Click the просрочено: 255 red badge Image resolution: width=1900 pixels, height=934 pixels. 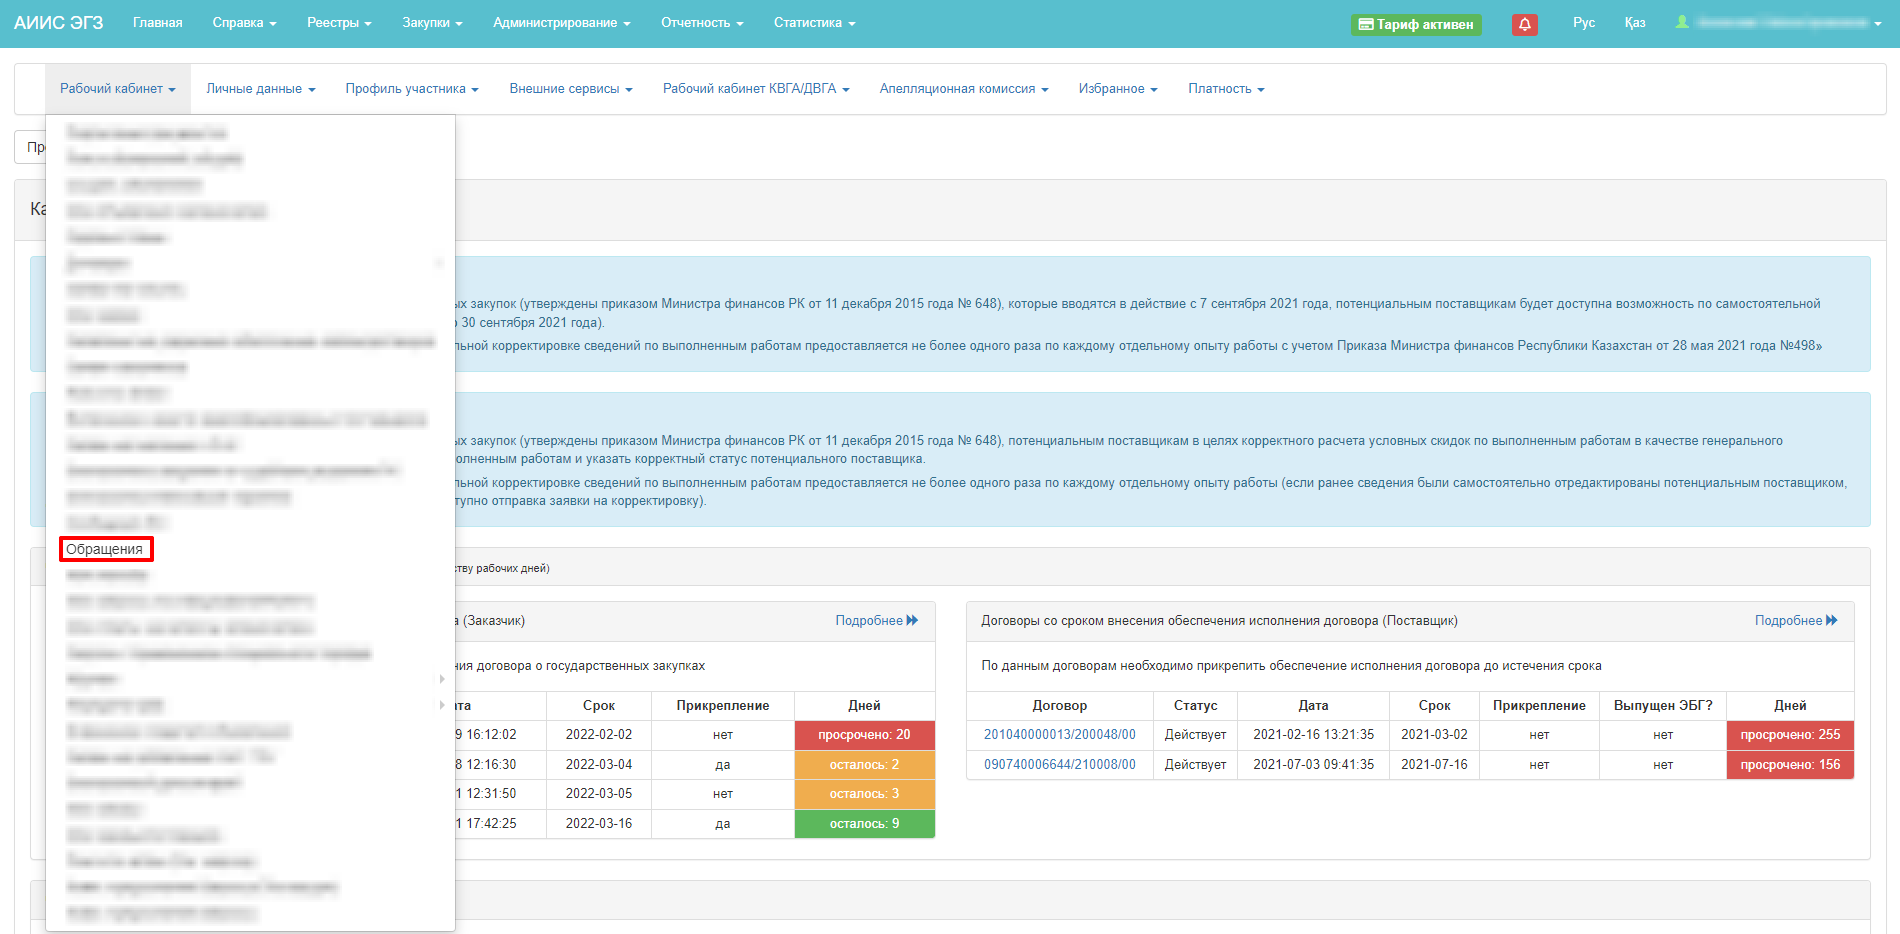pos(1790,735)
